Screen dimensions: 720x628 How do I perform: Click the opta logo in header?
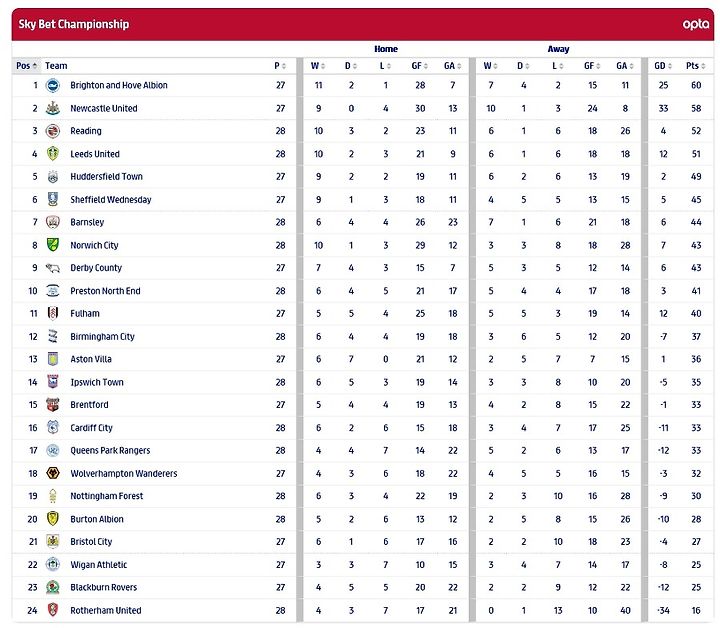pyautogui.click(x=695, y=24)
